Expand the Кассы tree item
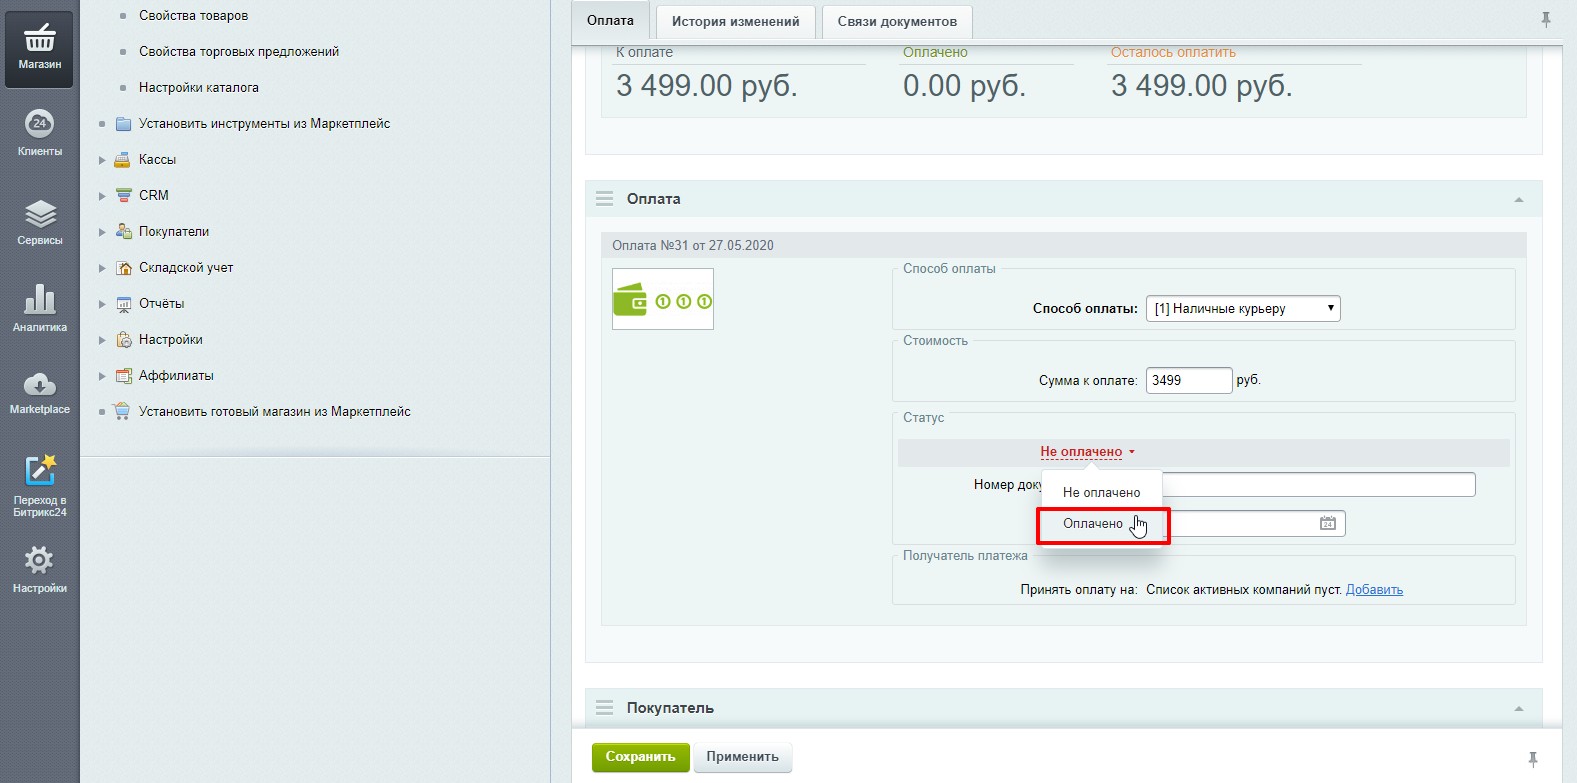Image resolution: width=1577 pixels, height=783 pixels. [x=102, y=160]
